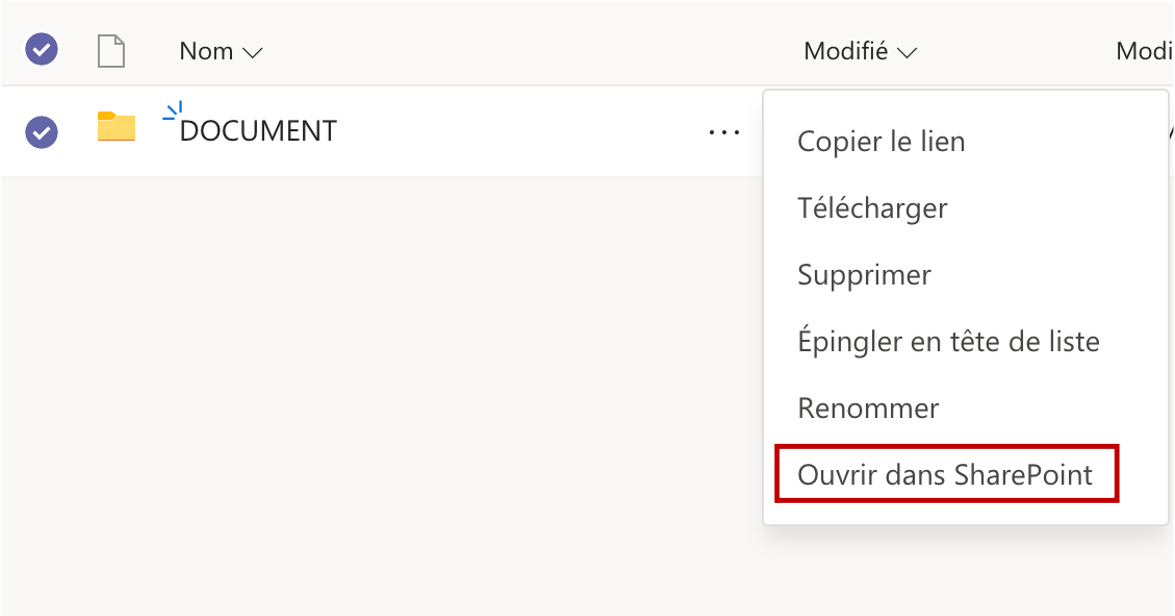The width and height of the screenshot is (1175, 616).
Task: Toggle the select-all checkbox in header
Action: pos(42,50)
